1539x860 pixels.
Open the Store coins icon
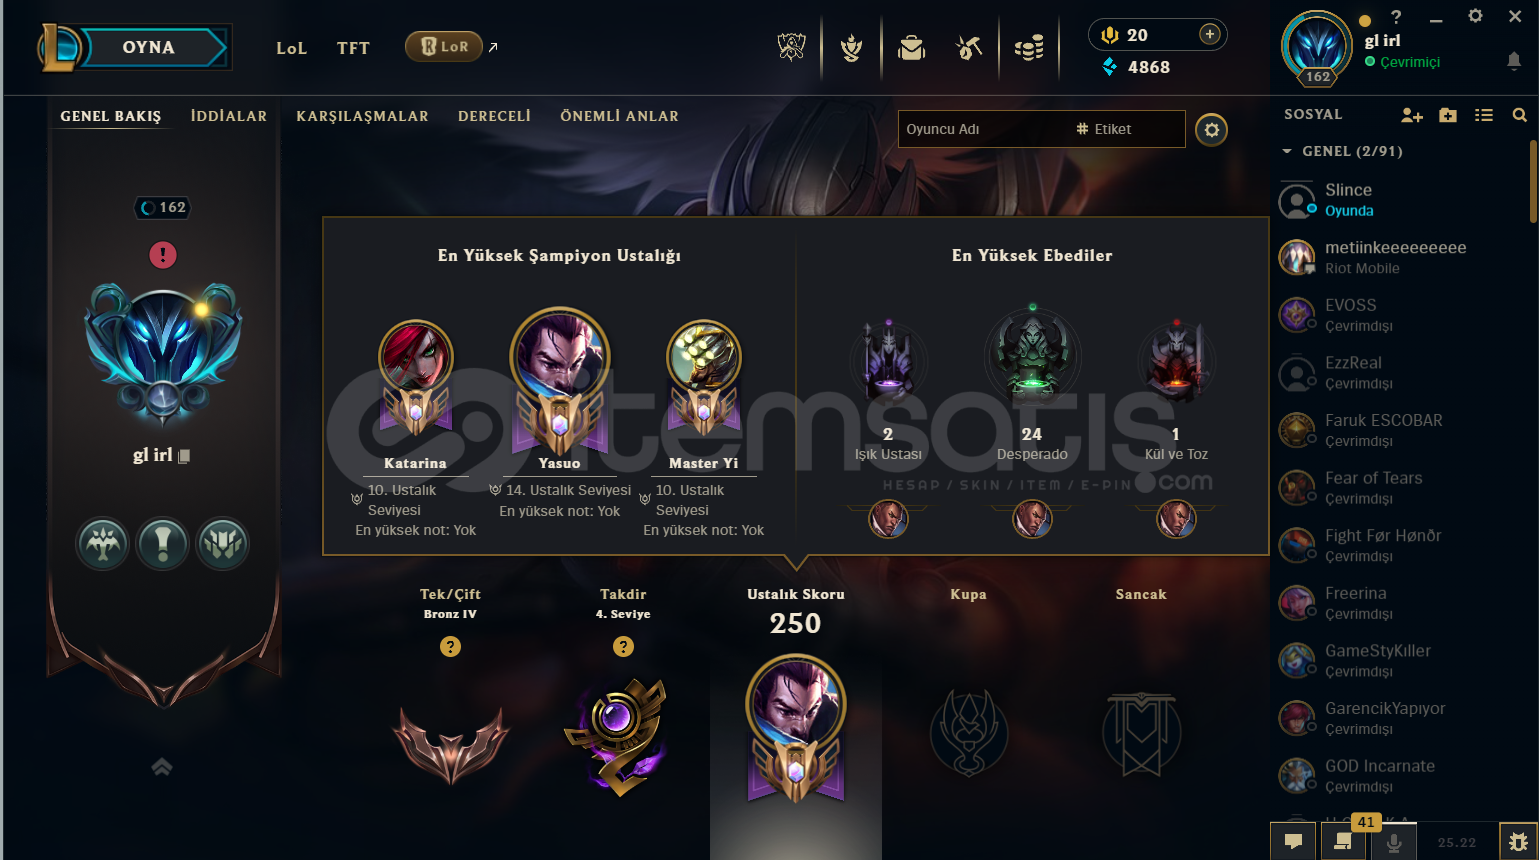(1029, 47)
